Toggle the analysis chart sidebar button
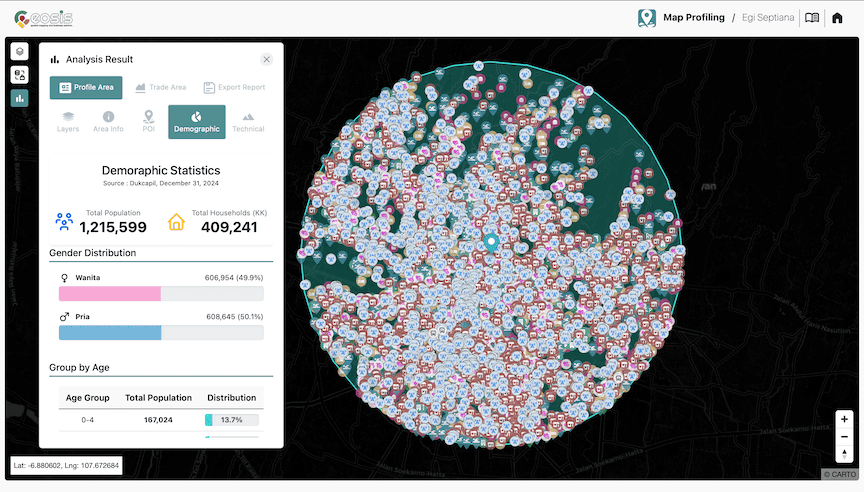Viewport: 864px width, 492px height. [x=20, y=98]
